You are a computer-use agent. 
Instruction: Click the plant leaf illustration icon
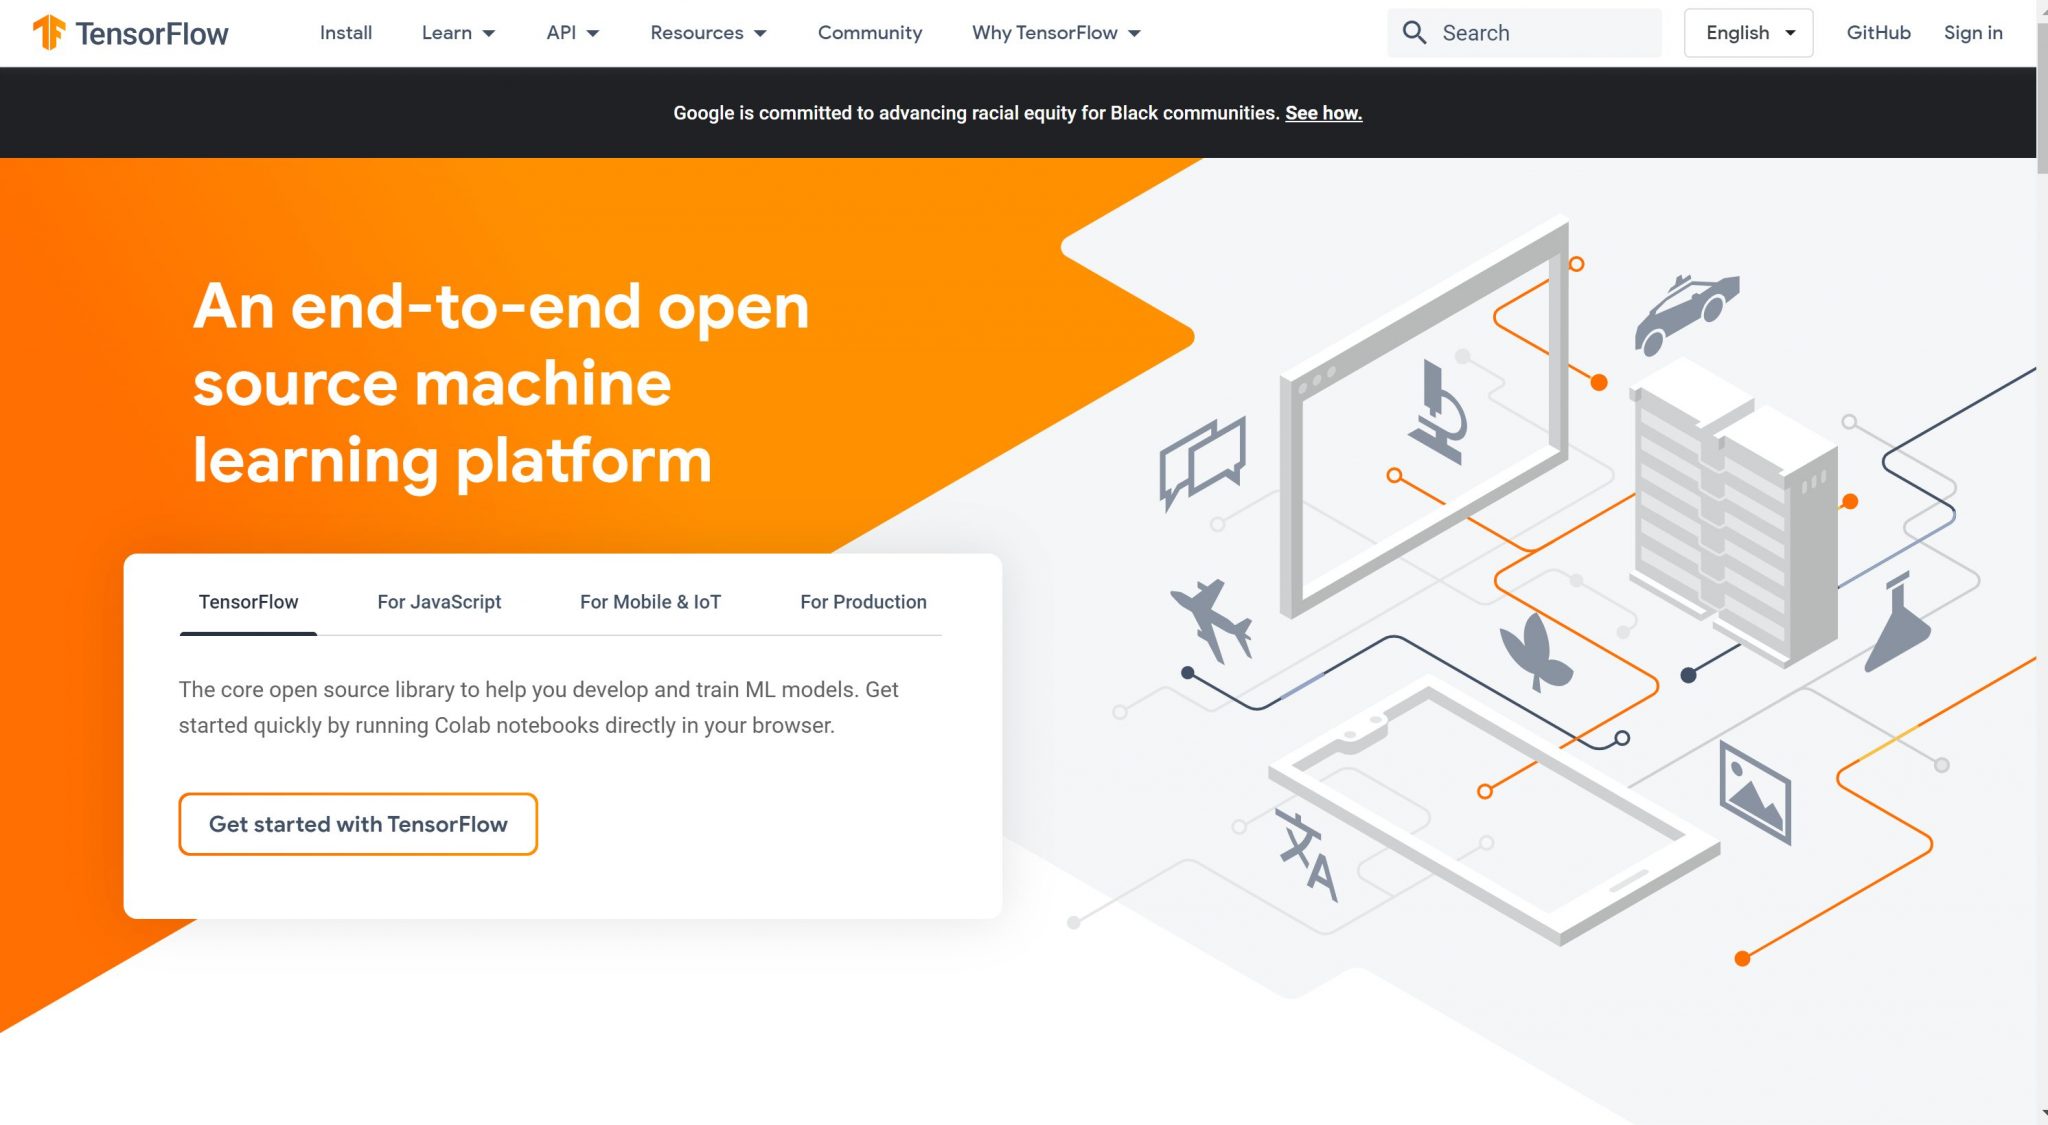point(1535,652)
